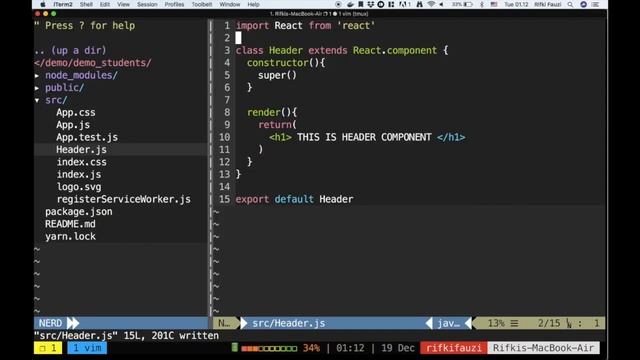Open the Window menu

(230, 4)
